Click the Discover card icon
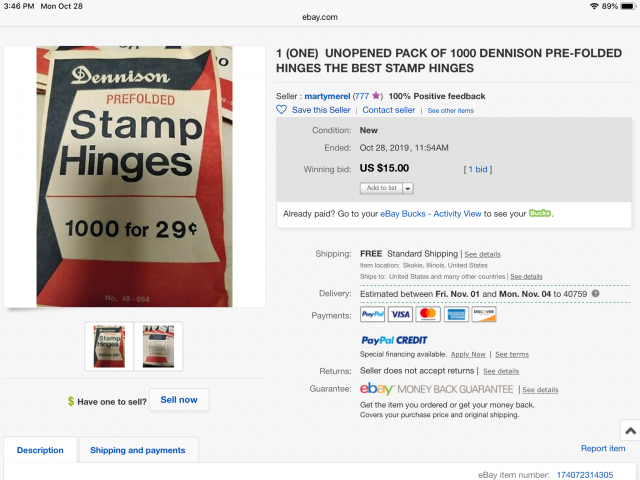 pyautogui.click(x=484, y=314)
